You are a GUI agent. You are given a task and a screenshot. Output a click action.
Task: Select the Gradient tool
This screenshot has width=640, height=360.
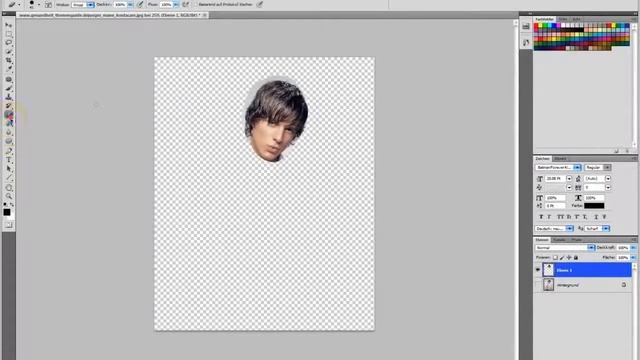click(x=9, y=123)
